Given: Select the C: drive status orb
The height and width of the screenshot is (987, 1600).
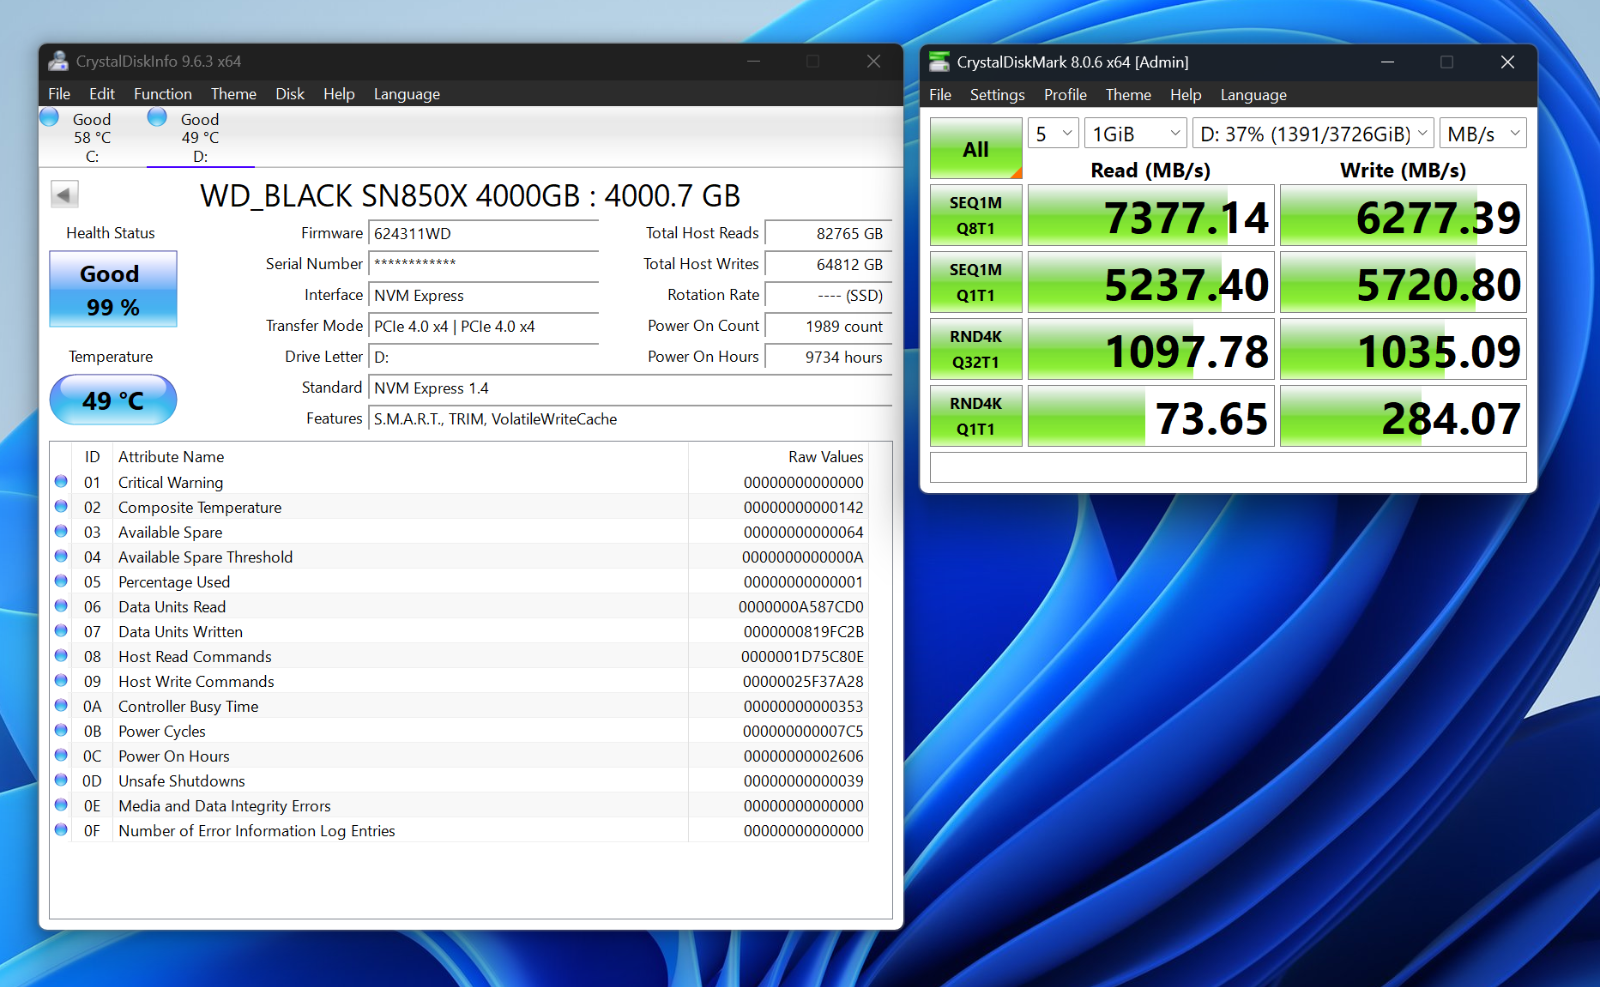Looking at the screenshot, I should 49,118.
